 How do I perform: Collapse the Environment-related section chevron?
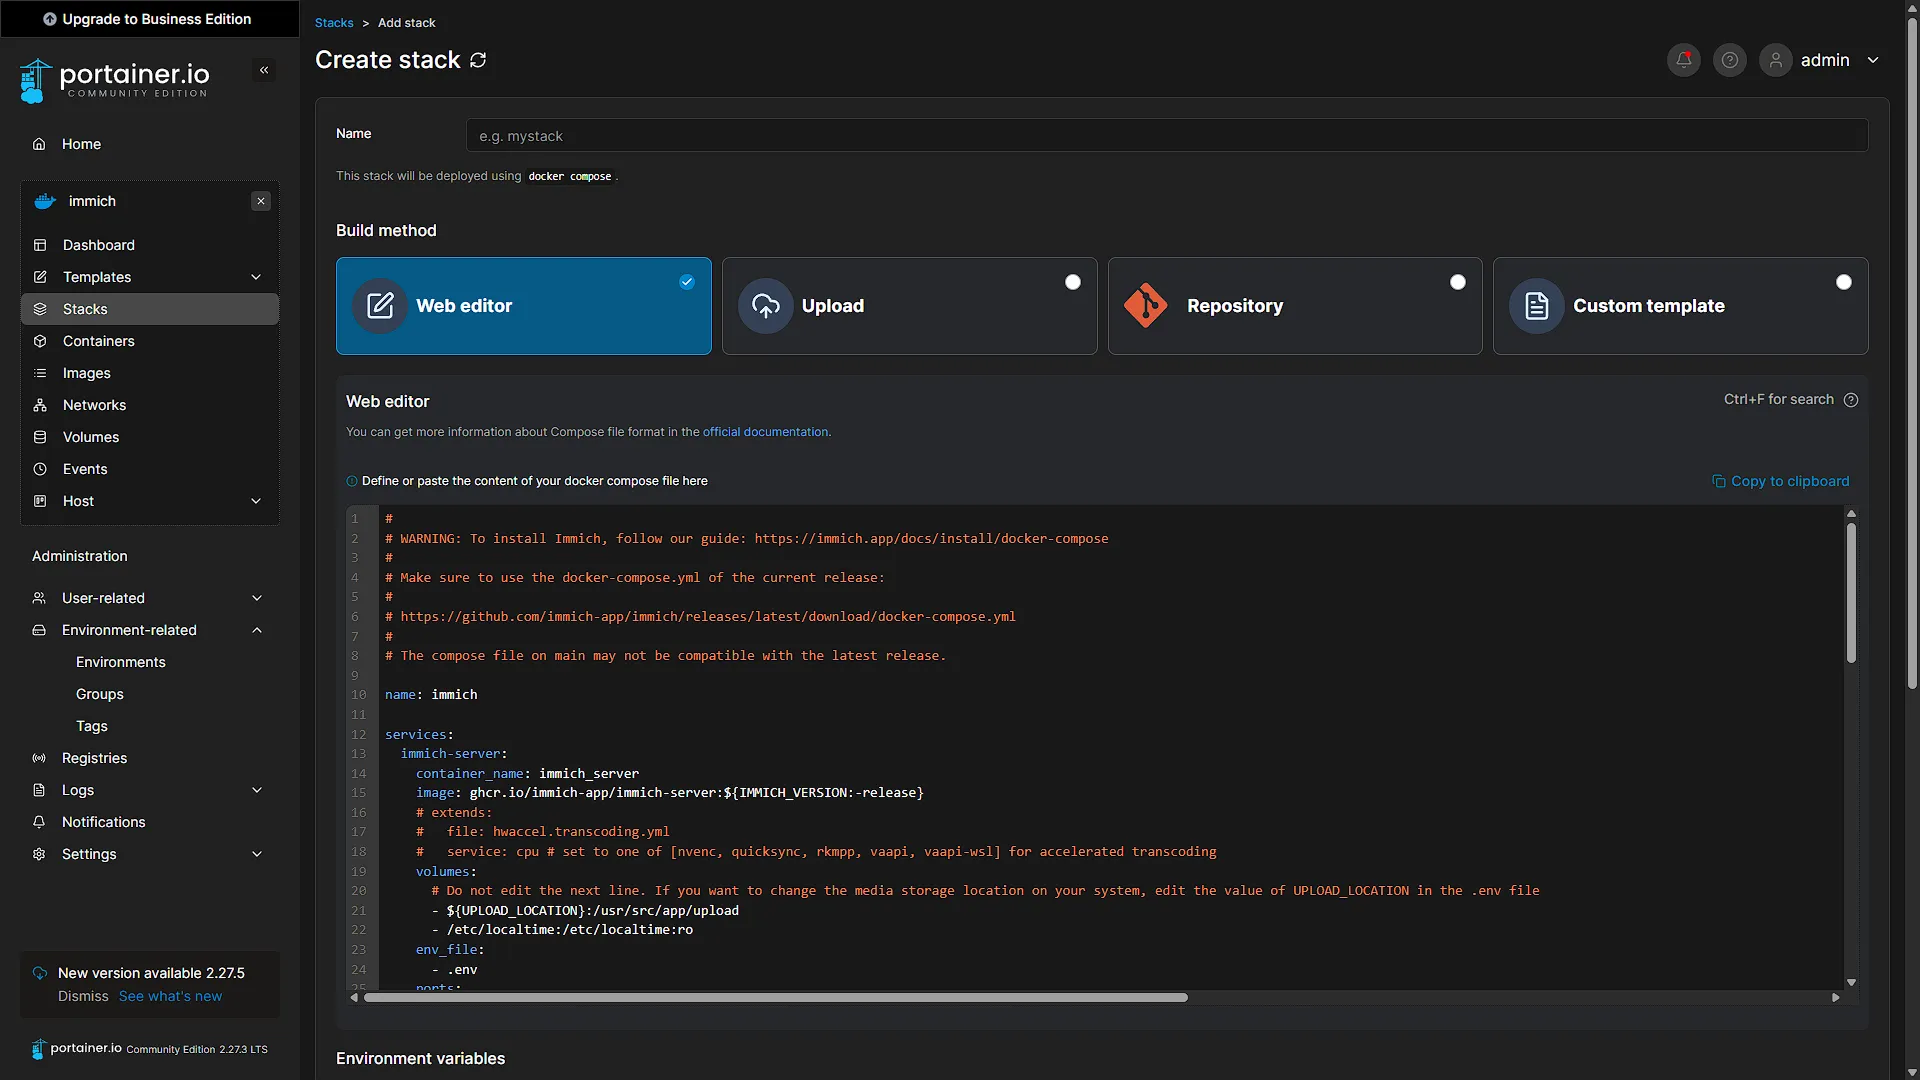point(257,630)
